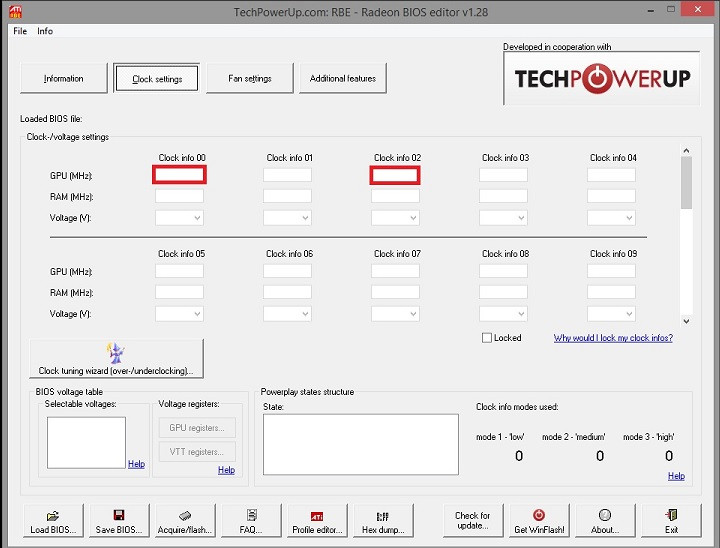Viewport: 720px width, 548px height.
Task: Click RAM MHz field for Clock info 04
Action: tap(611, 196)
